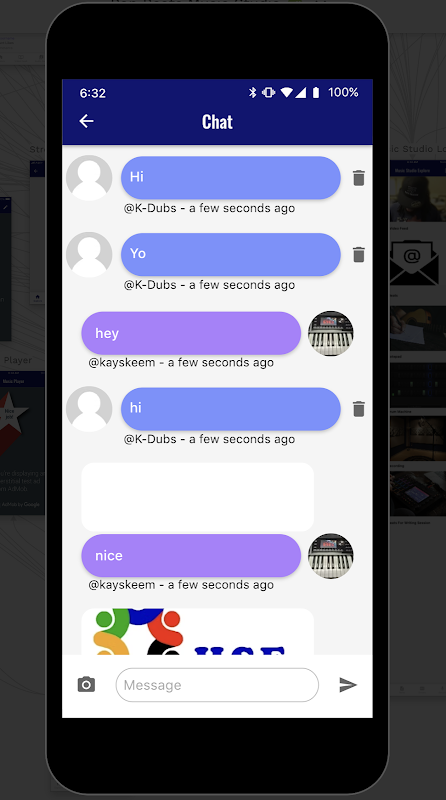Screen dimensions: 446x800
Task: Open K-Dubs avatar beside lowercase "hi" message
Action: point(89,409)
